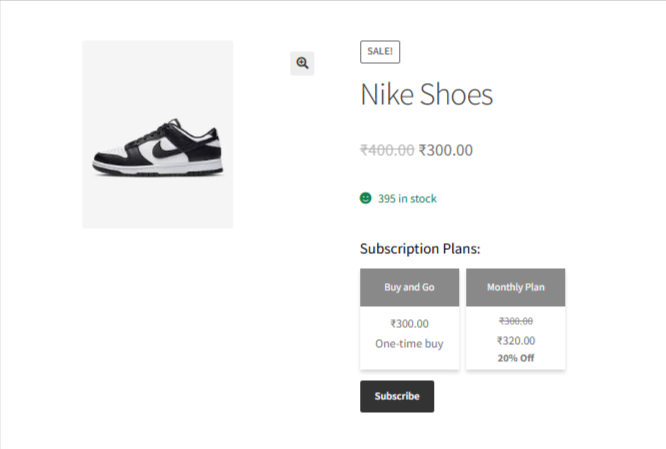666x449 pixels.
Task: Click the 395 in stock text
Action: pyautogui.click(x=407, y=198)
